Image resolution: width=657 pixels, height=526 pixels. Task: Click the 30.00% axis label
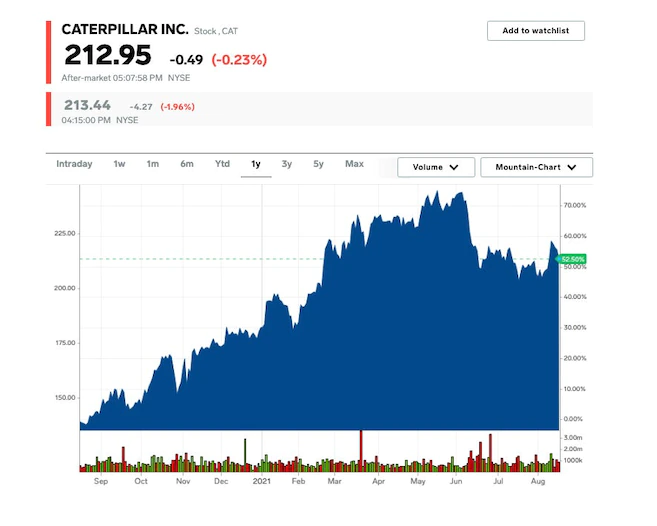[x=575, y=327]
